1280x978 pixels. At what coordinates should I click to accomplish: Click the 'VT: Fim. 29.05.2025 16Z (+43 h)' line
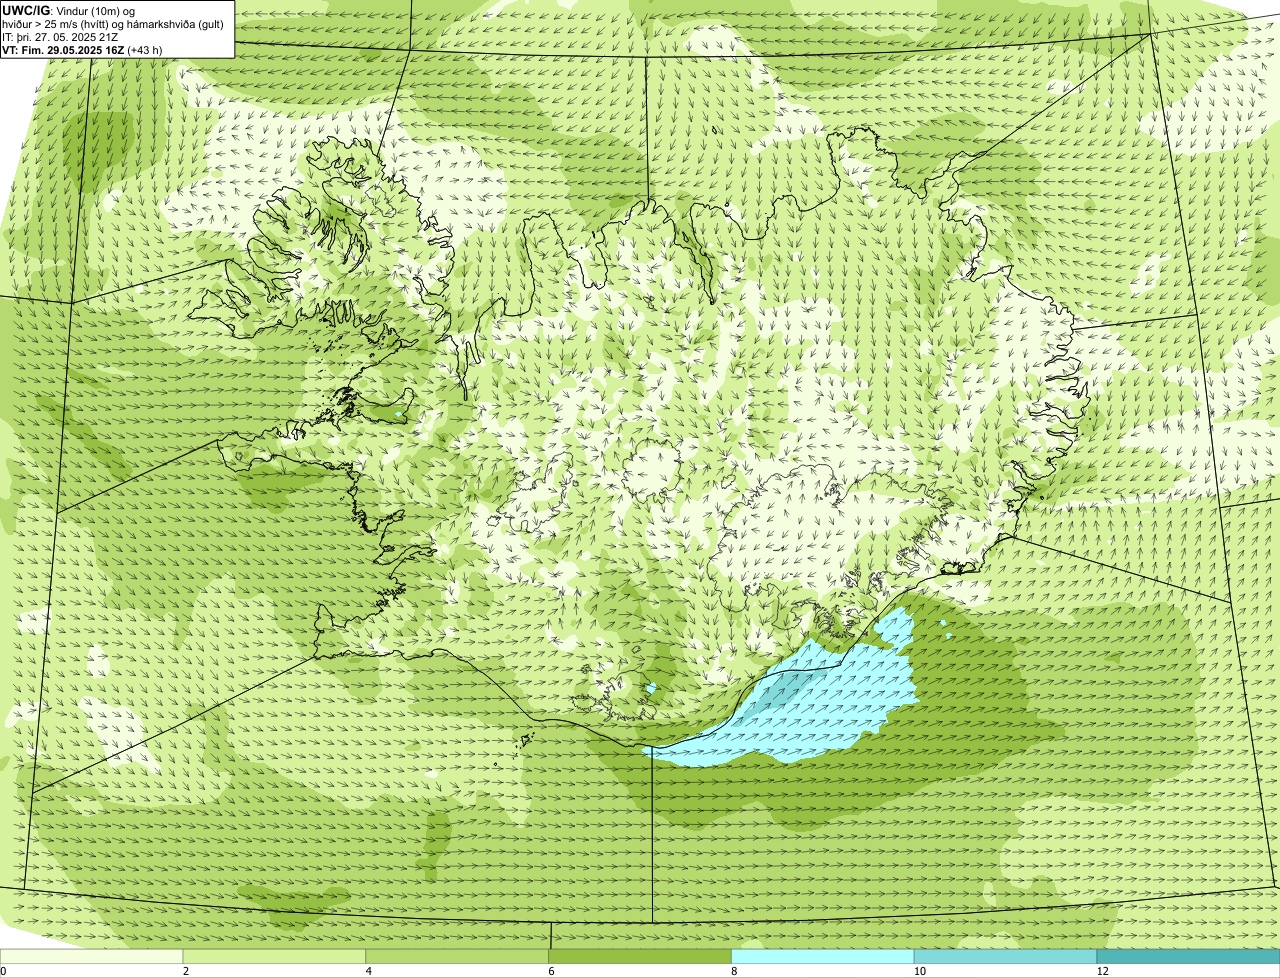point(82,50)
